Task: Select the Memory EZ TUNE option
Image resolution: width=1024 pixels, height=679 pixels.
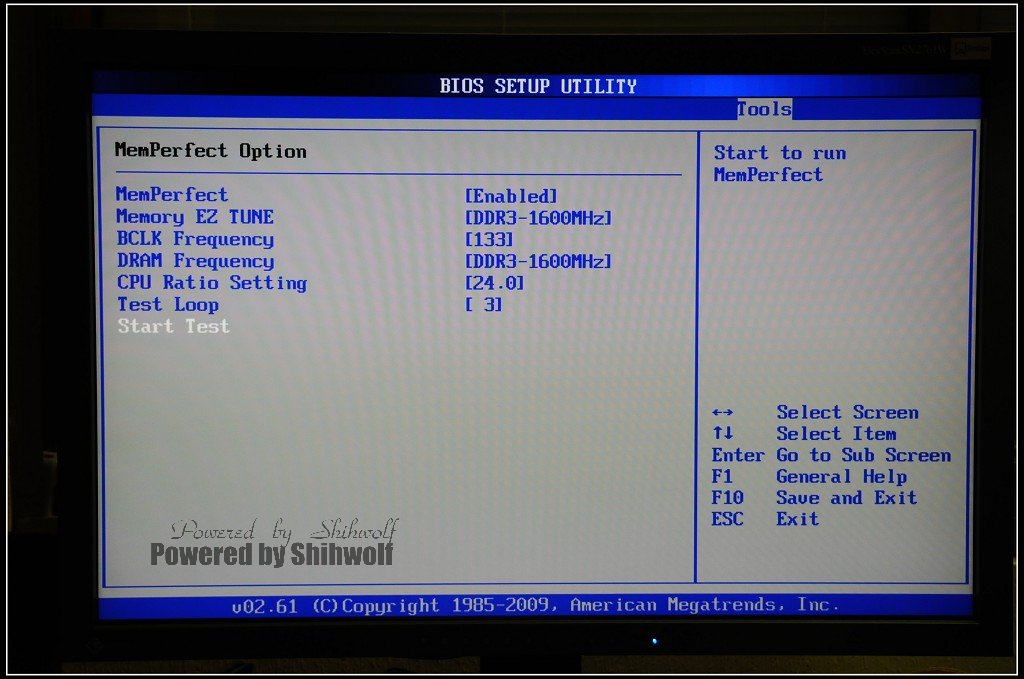Action: click(195, 217)
